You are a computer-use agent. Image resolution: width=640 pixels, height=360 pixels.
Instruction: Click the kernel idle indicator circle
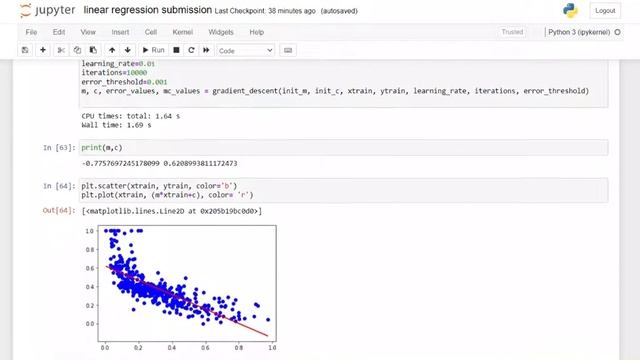coord(617,32)
